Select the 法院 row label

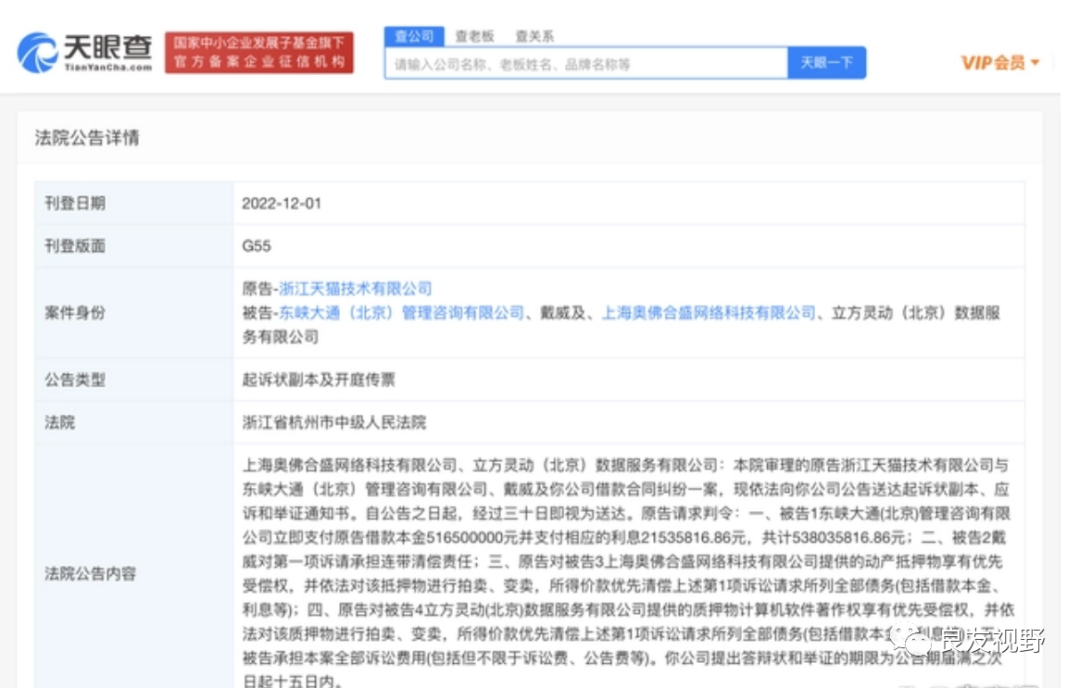coord(60,422)
